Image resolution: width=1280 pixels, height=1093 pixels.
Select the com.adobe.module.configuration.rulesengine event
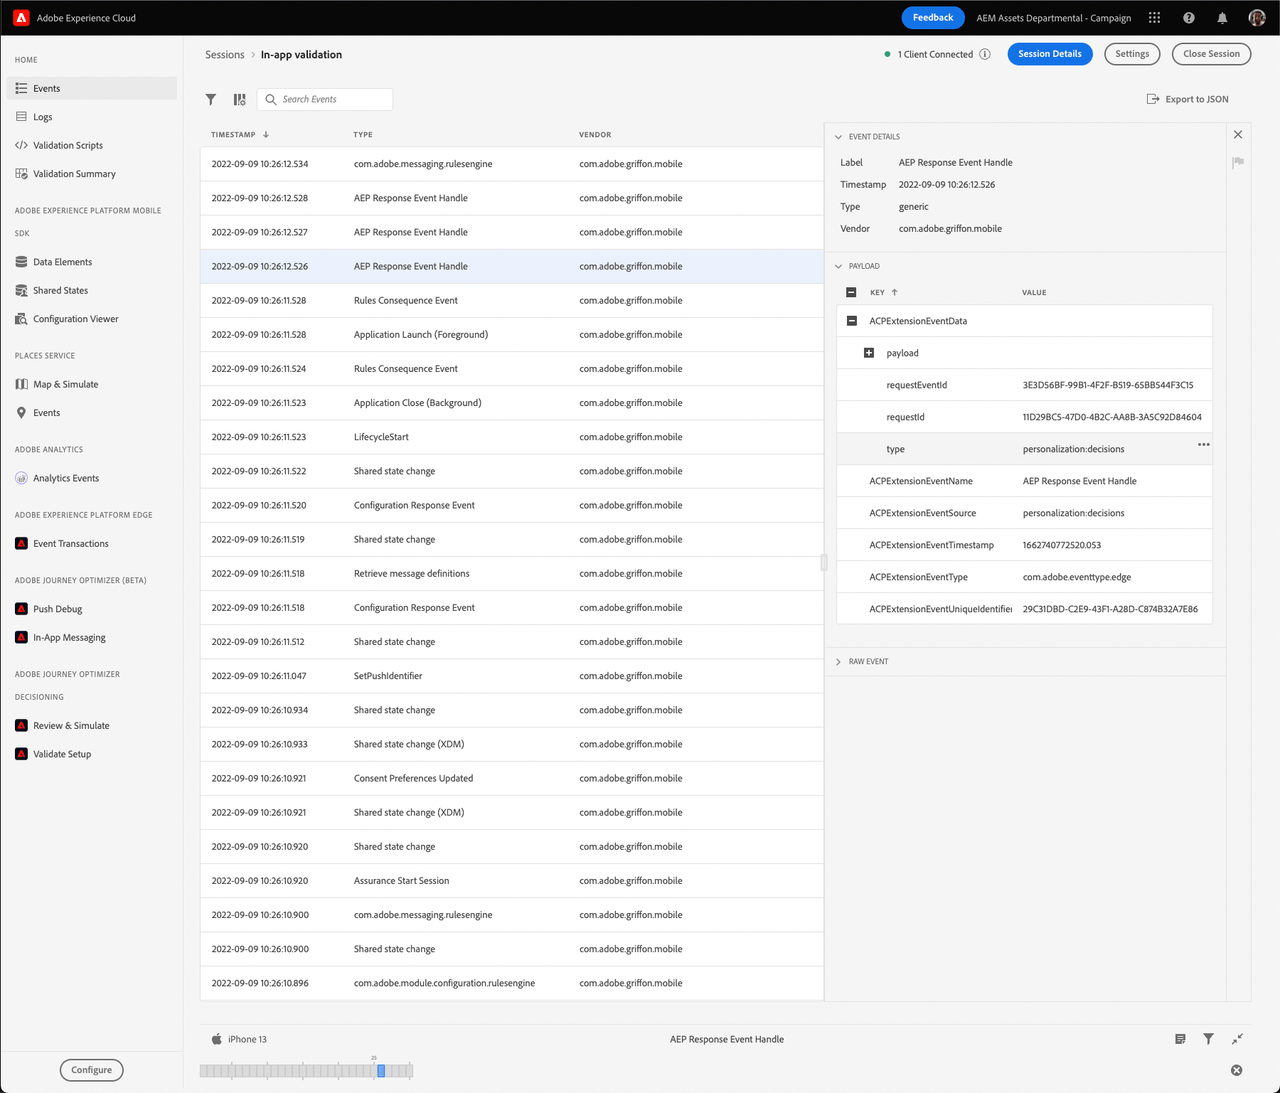click(x=512, y=983)
